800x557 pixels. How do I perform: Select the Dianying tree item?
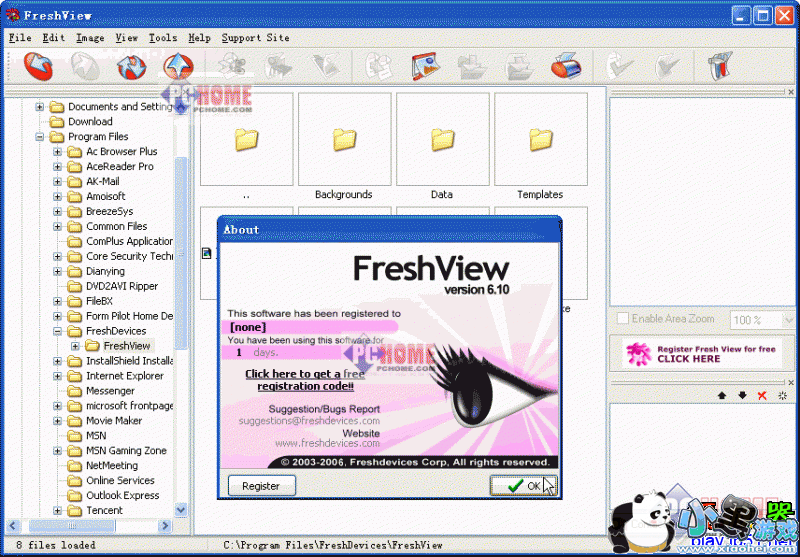(x=105, y=271)
